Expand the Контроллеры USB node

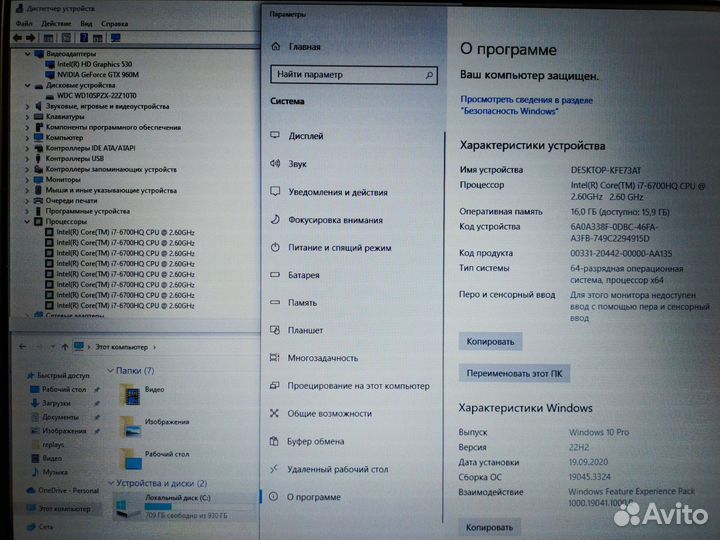(x=28, y=159)
